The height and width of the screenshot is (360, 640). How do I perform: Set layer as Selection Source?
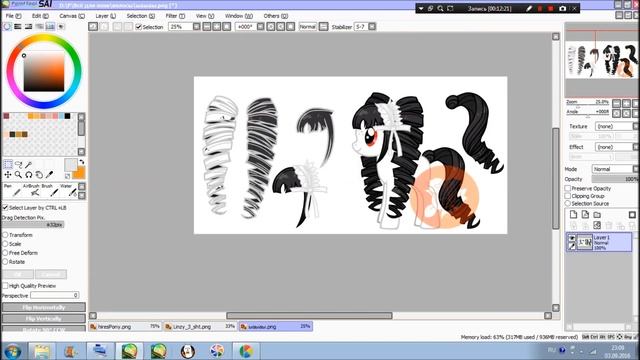point(568,203)
